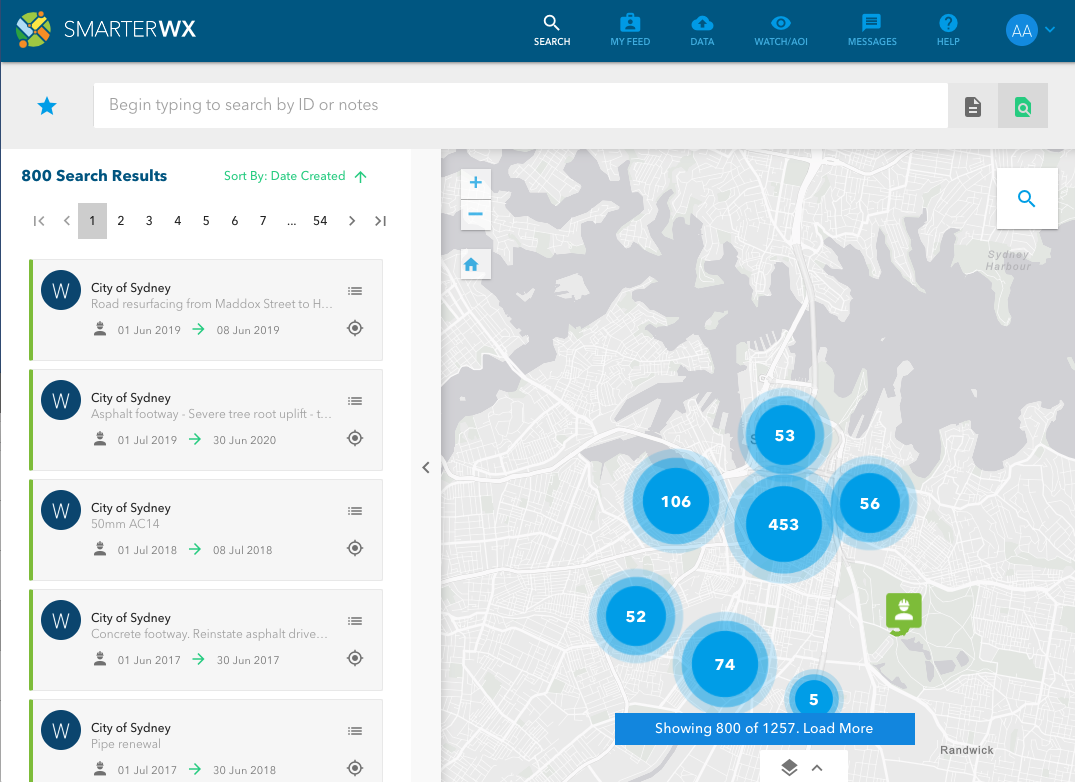Click the 106 map cluster
The image size is (1075, 782).
point(676,501)
